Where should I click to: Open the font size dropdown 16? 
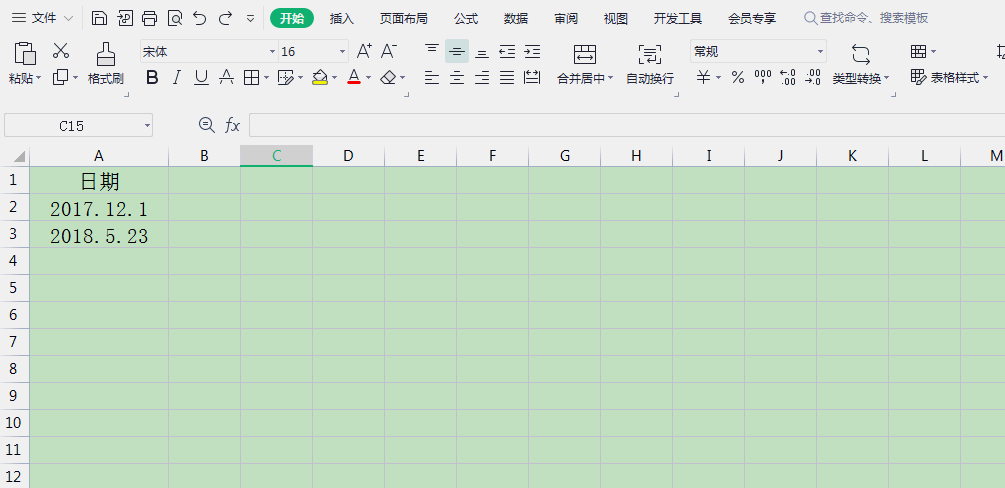[343, 51]
